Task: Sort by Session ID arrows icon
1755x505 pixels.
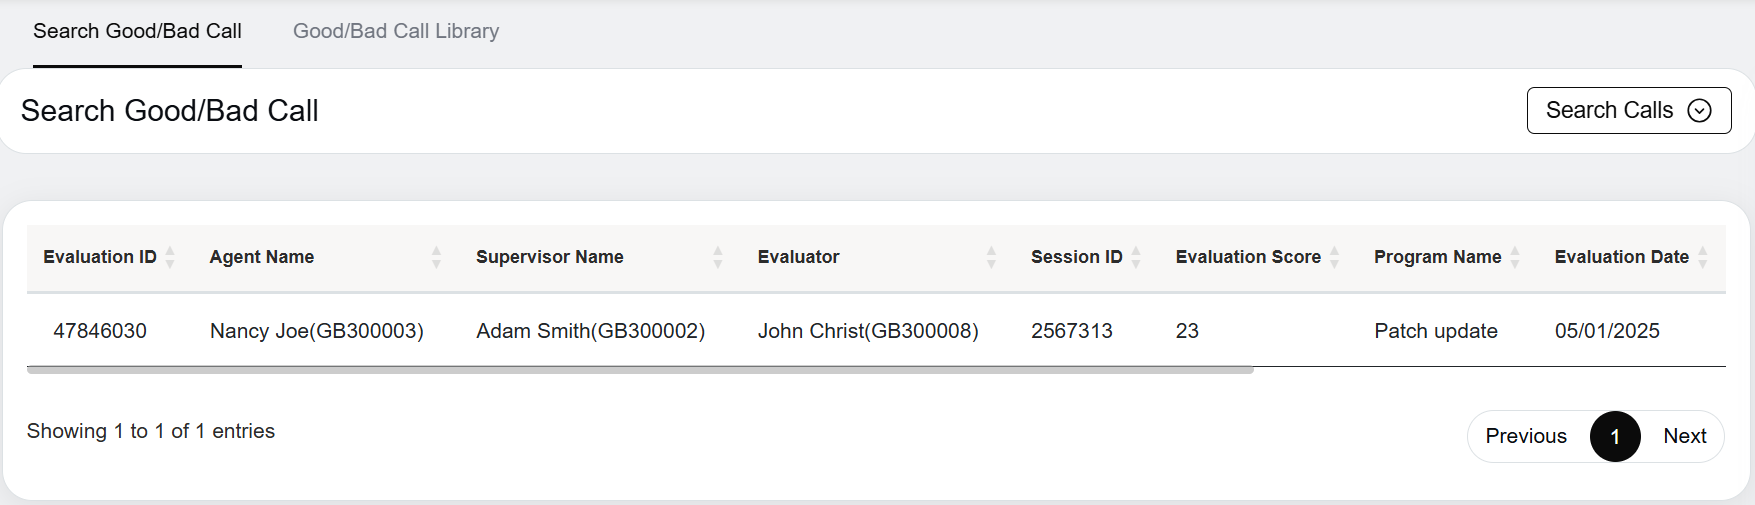Action: tap(1136, 257)
